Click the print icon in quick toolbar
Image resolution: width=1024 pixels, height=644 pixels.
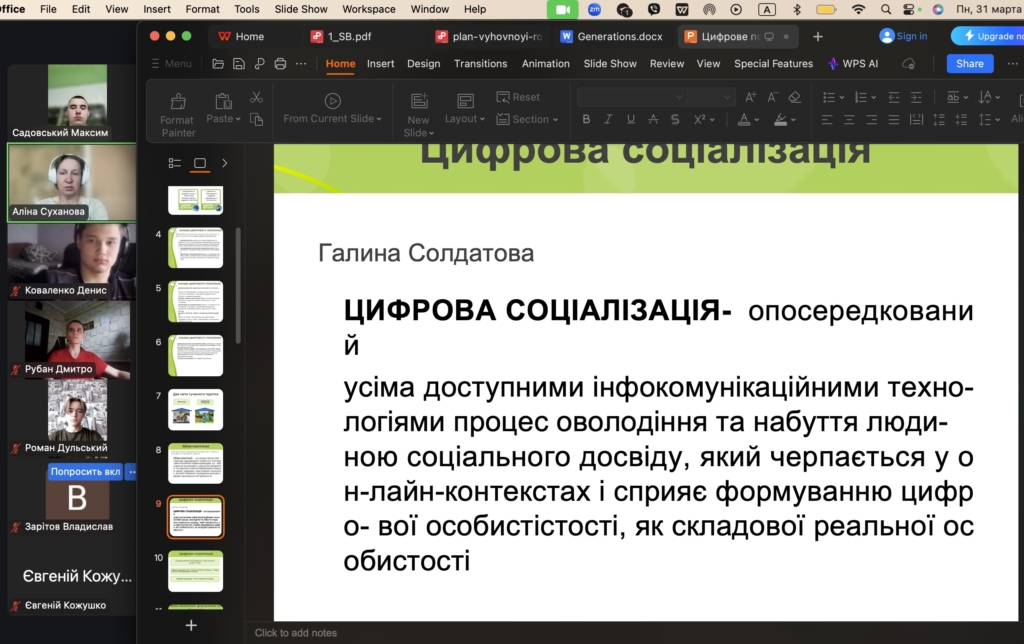(x=280, y=64)
